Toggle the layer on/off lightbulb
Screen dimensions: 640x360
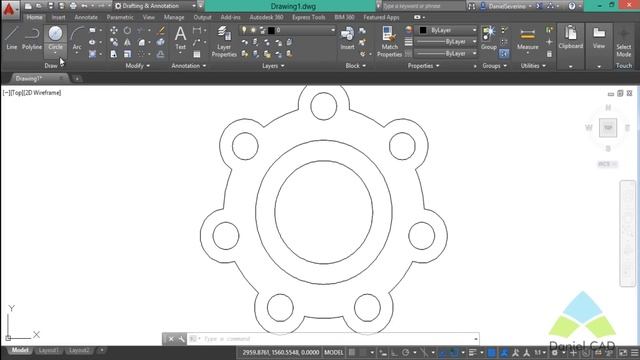point(244,30)
